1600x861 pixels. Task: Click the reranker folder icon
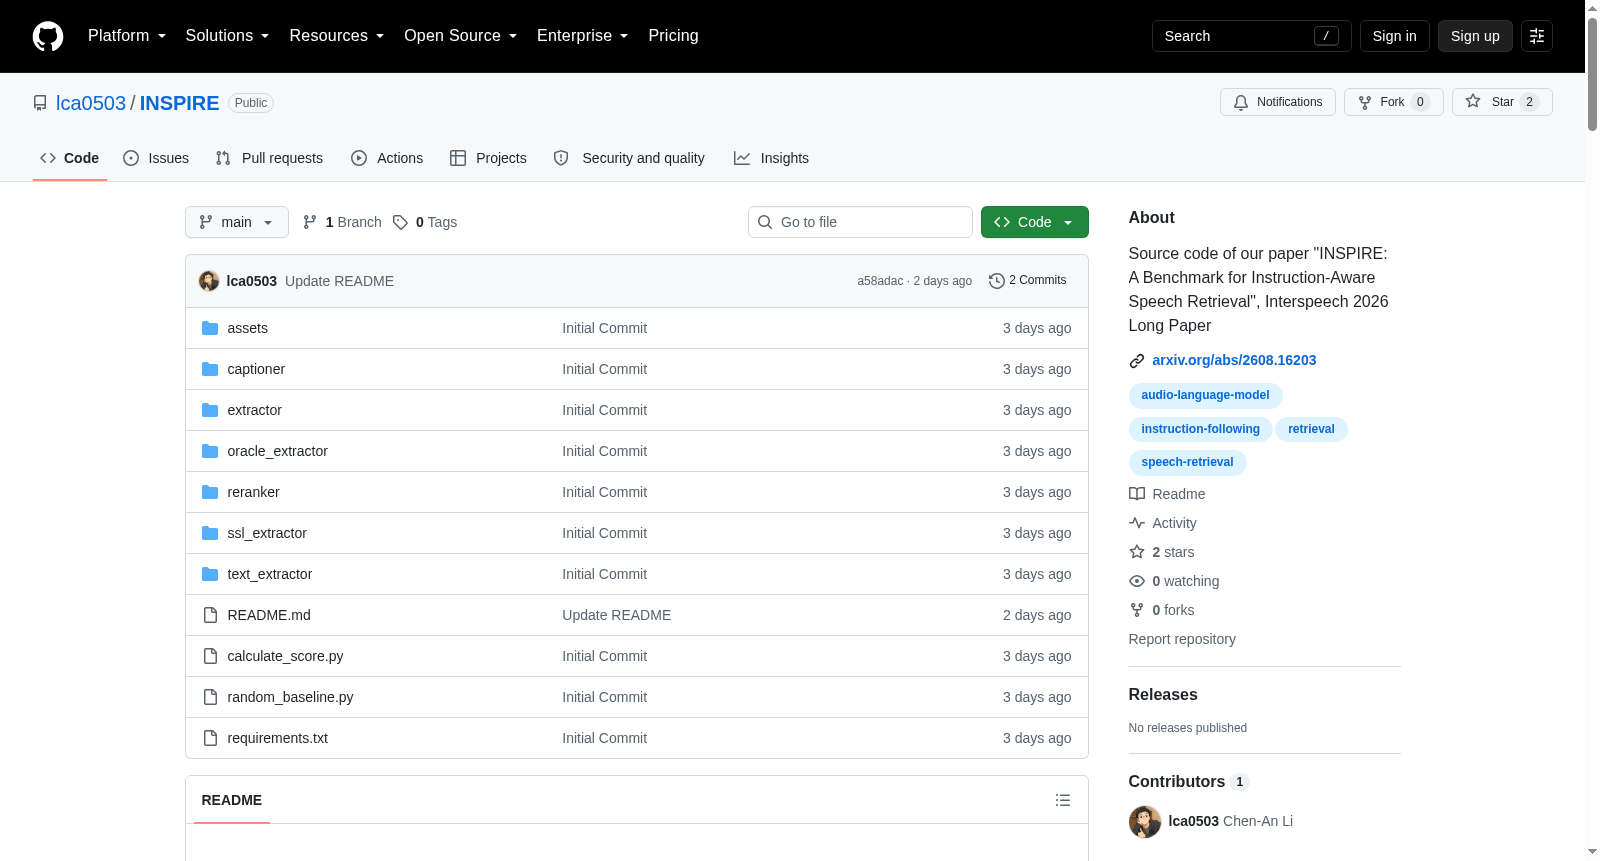[x=210, y=492]
